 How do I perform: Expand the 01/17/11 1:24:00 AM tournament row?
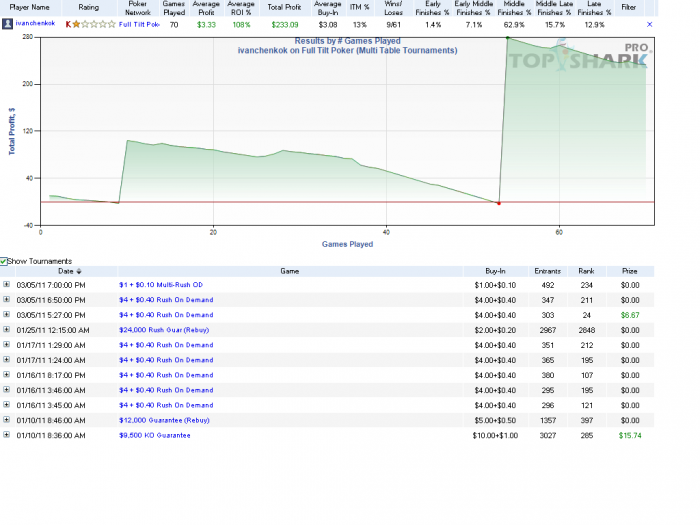pos(6,359)
